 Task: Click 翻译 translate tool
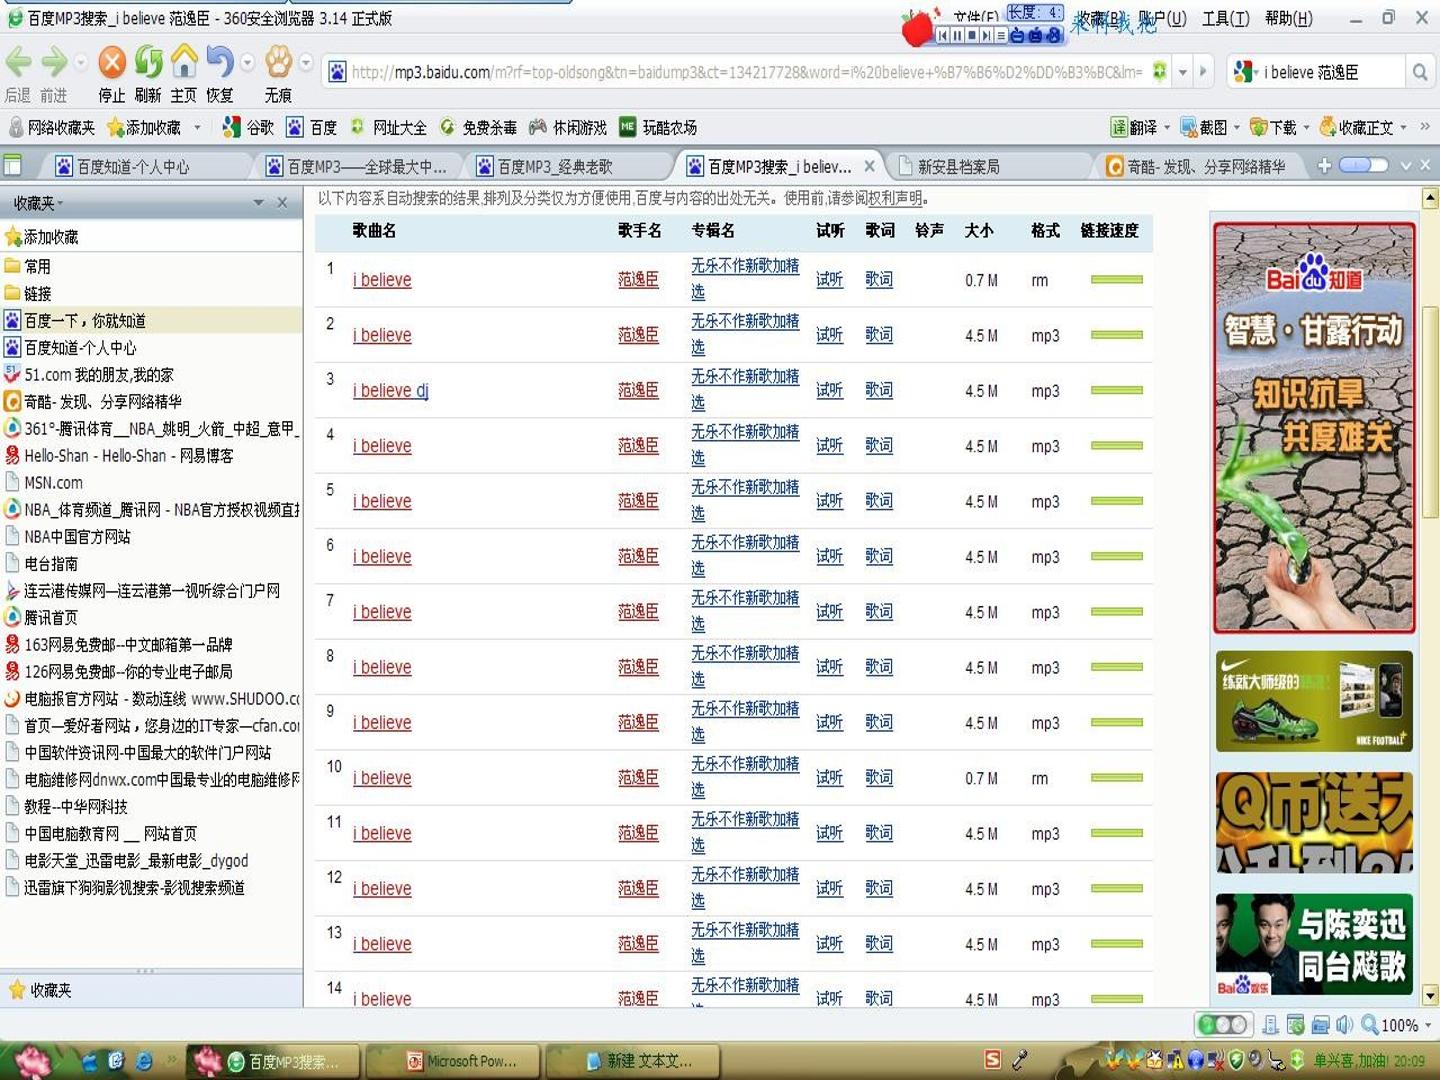click(1134, 127)
